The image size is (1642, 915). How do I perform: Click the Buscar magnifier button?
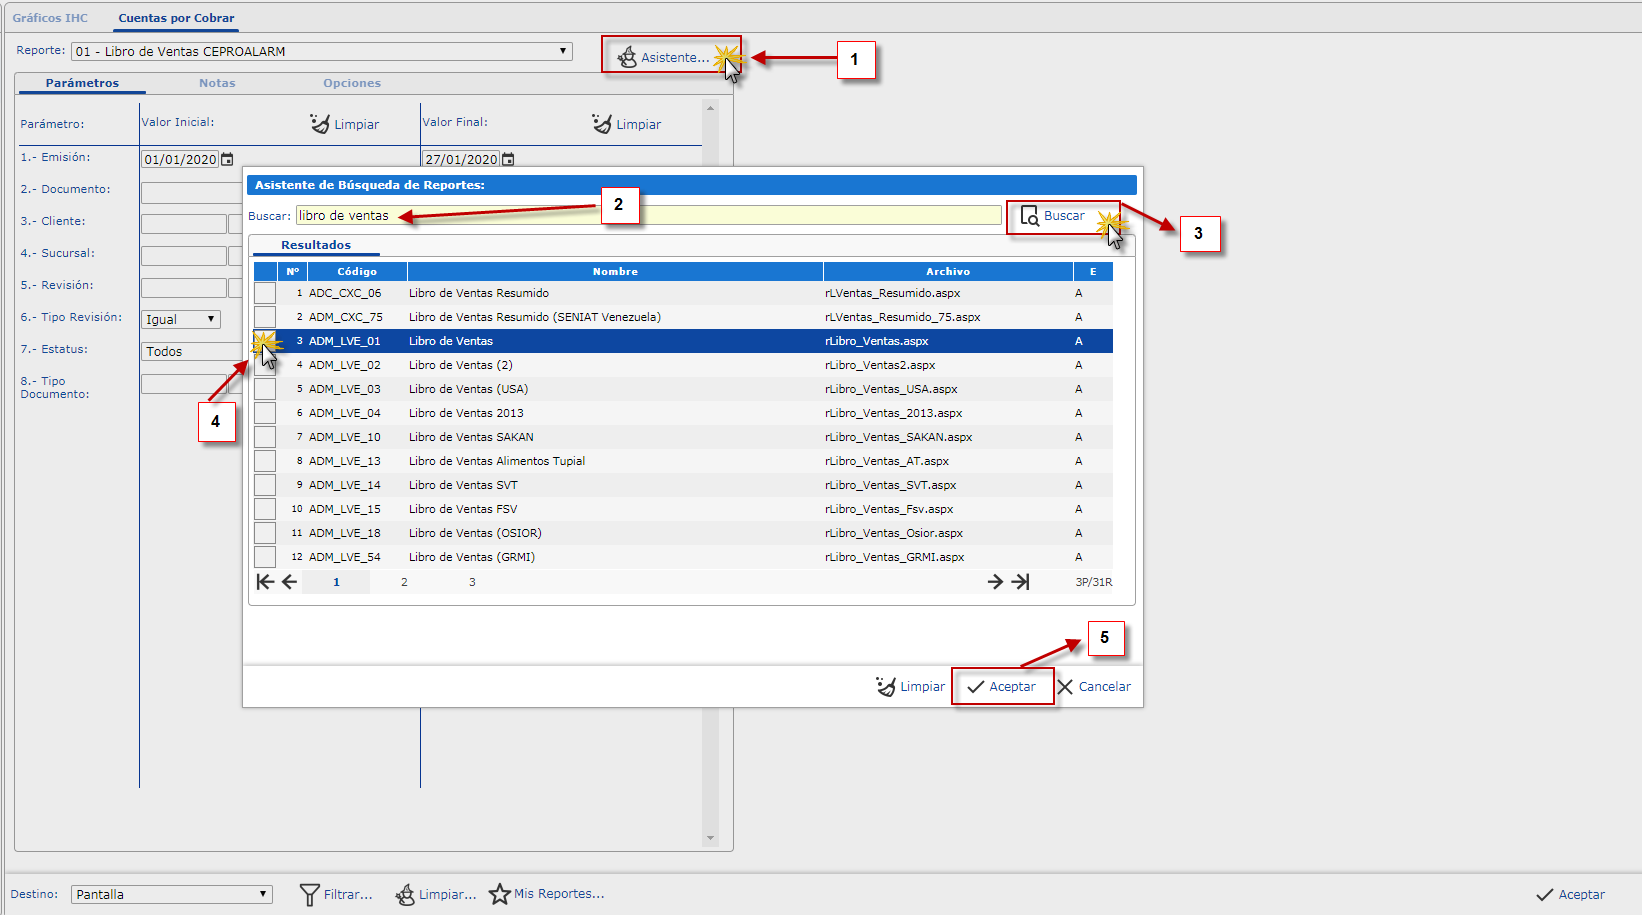(1053, 216)
